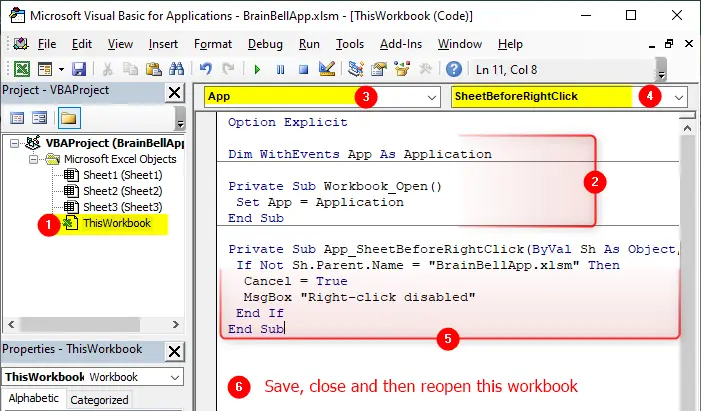
Task: Open the Add-Ins menu
Action: (x=401, y=44)
